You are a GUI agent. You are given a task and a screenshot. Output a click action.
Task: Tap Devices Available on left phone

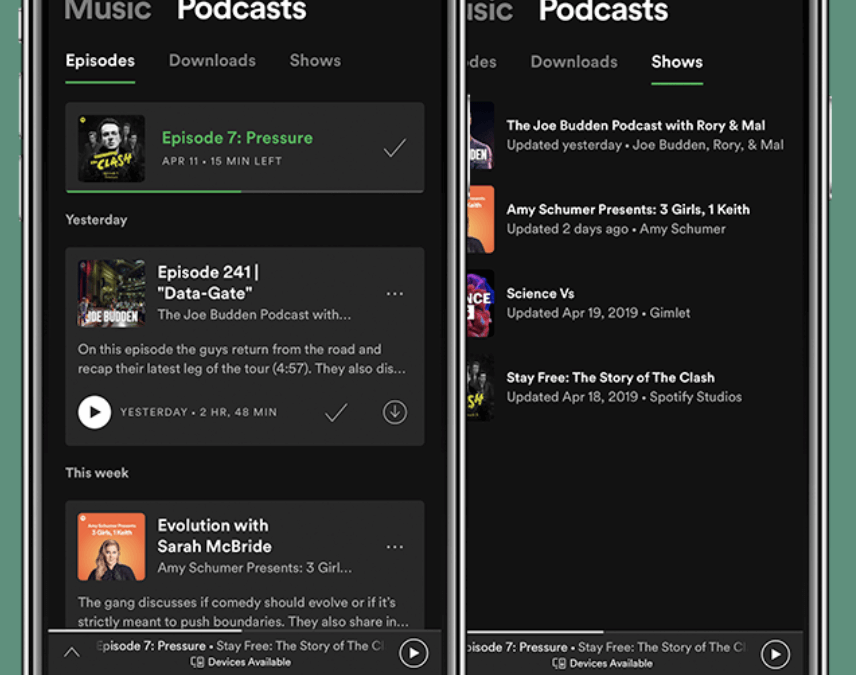coord(241,662)
